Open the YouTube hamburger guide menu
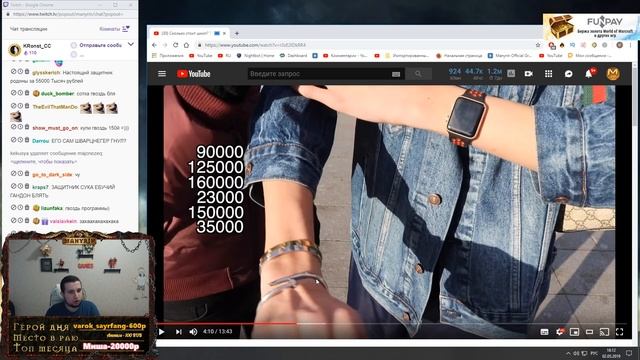The width and height of the screenshot is (640, 360). (x=162, y=74)
